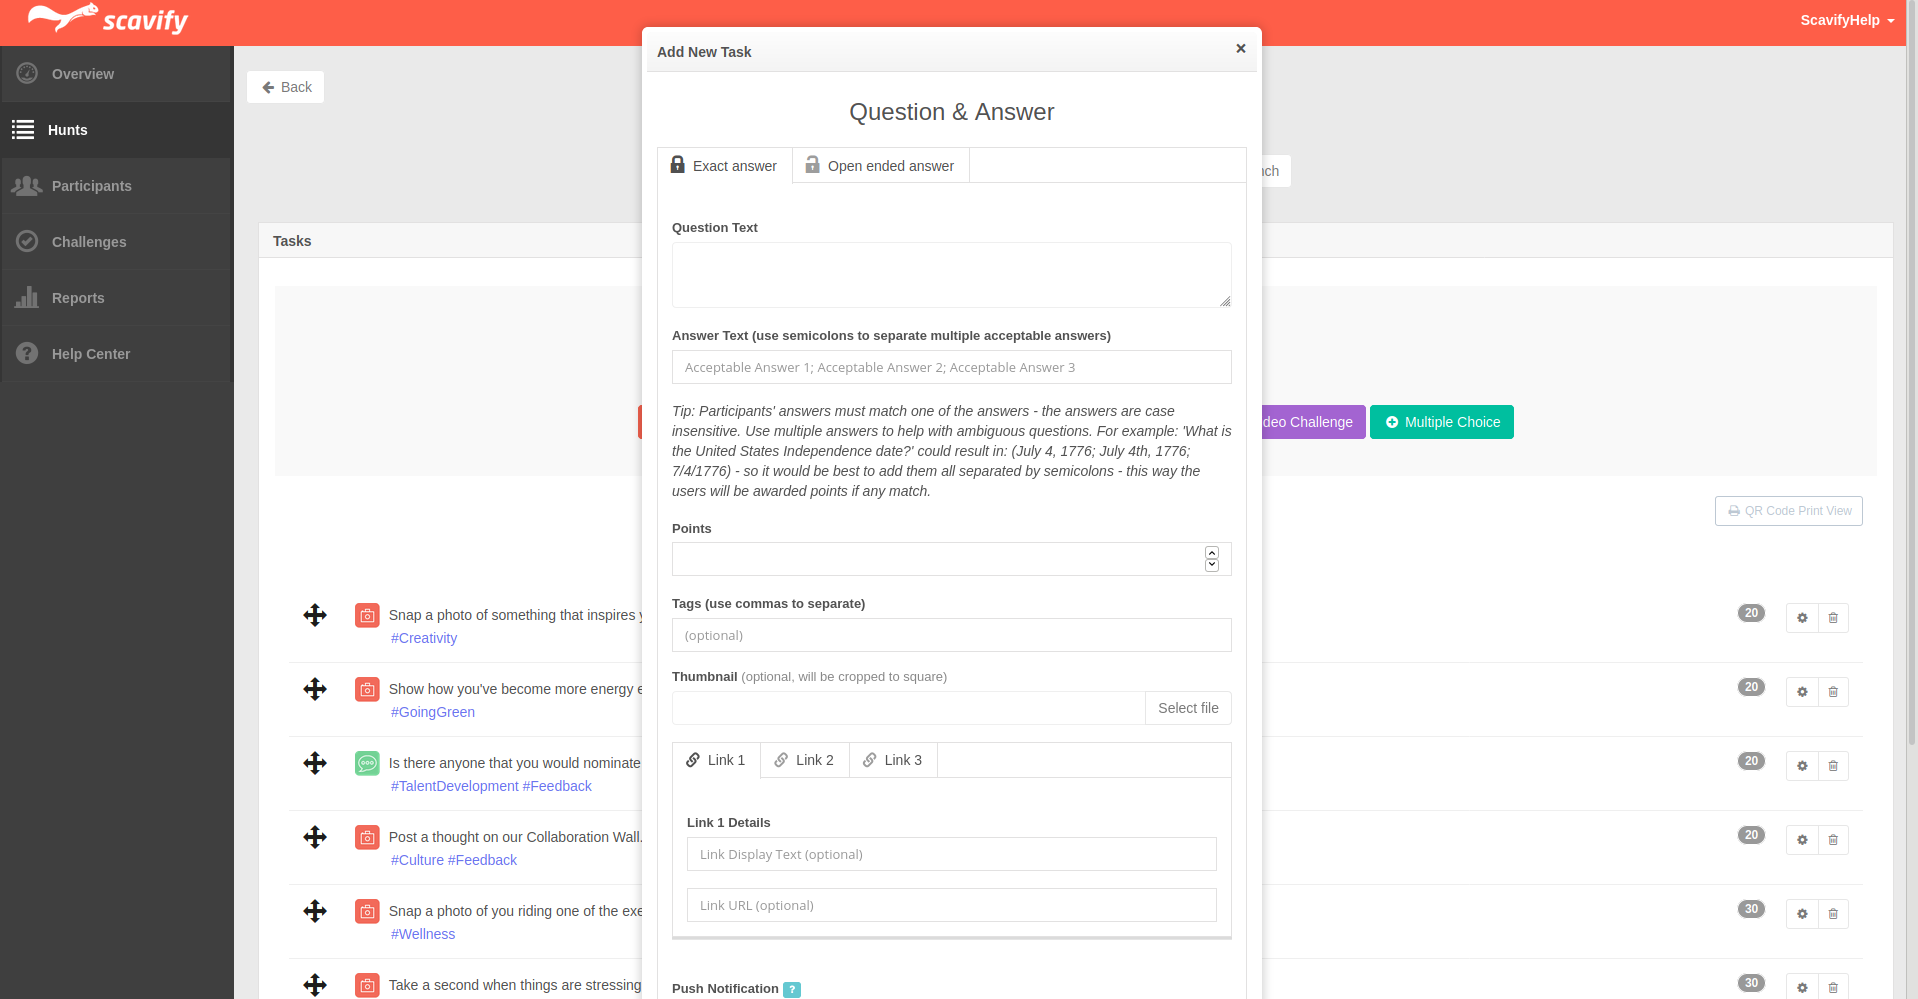Open the #Culture #Feedback tag link

(x=454, y=860)
